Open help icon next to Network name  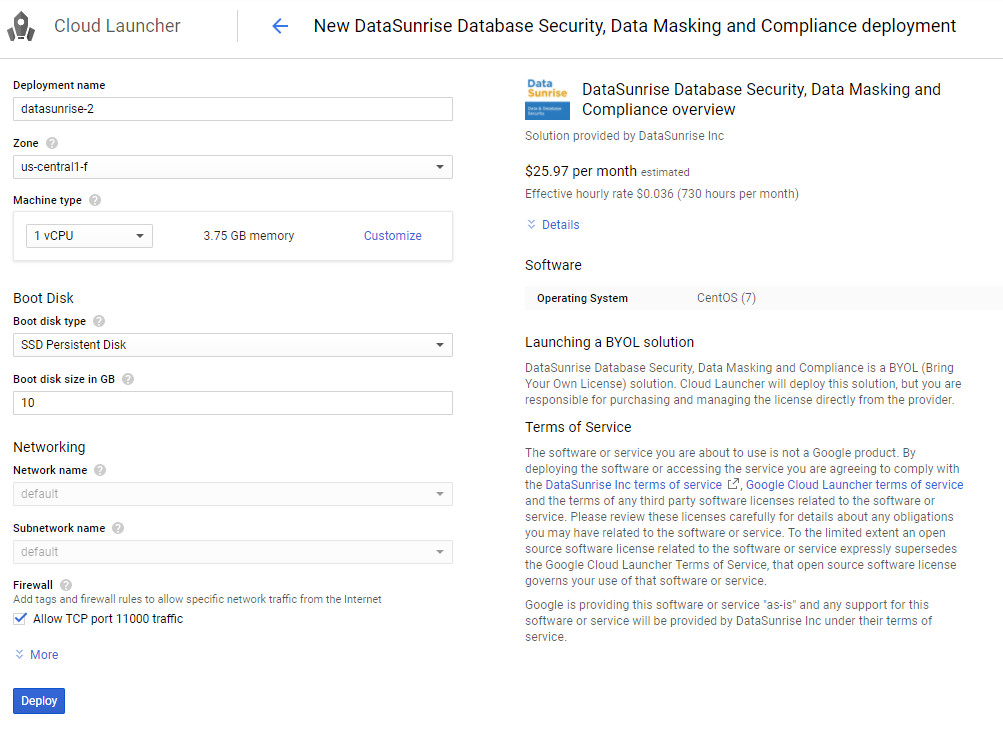(x=100, y=470)
